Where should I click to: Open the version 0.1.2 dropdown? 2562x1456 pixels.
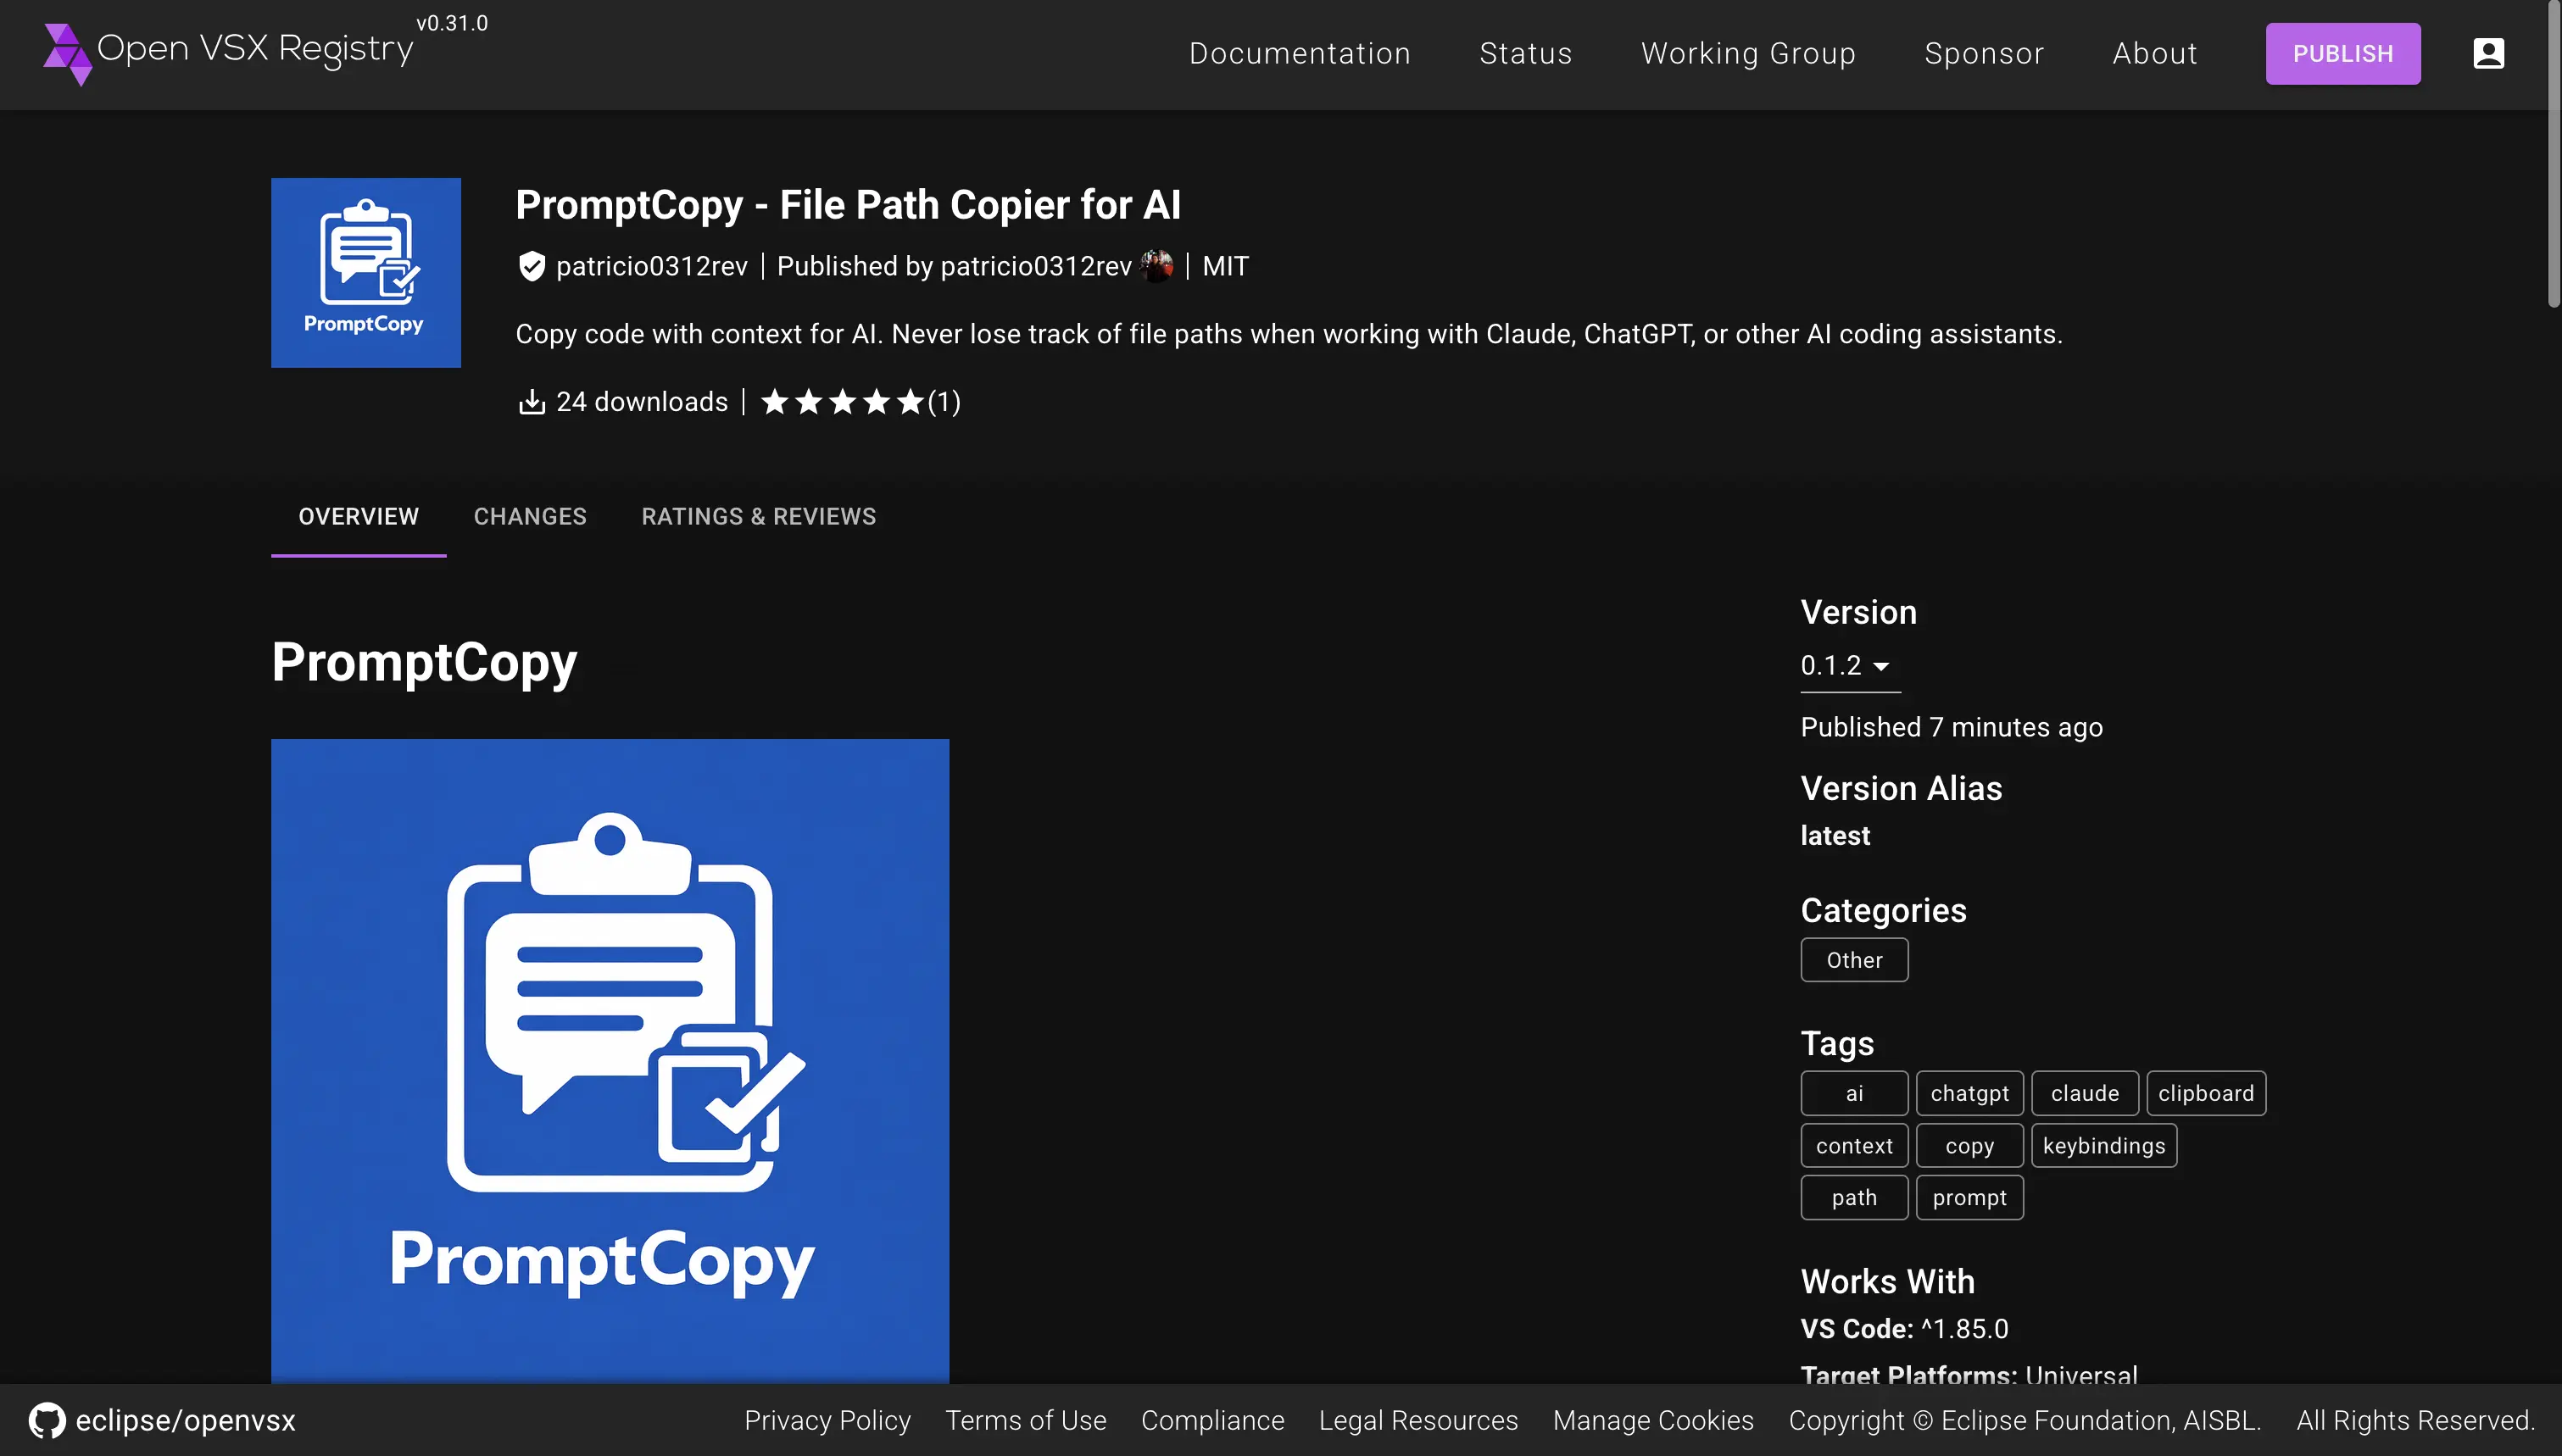(x=1850, y=666)
